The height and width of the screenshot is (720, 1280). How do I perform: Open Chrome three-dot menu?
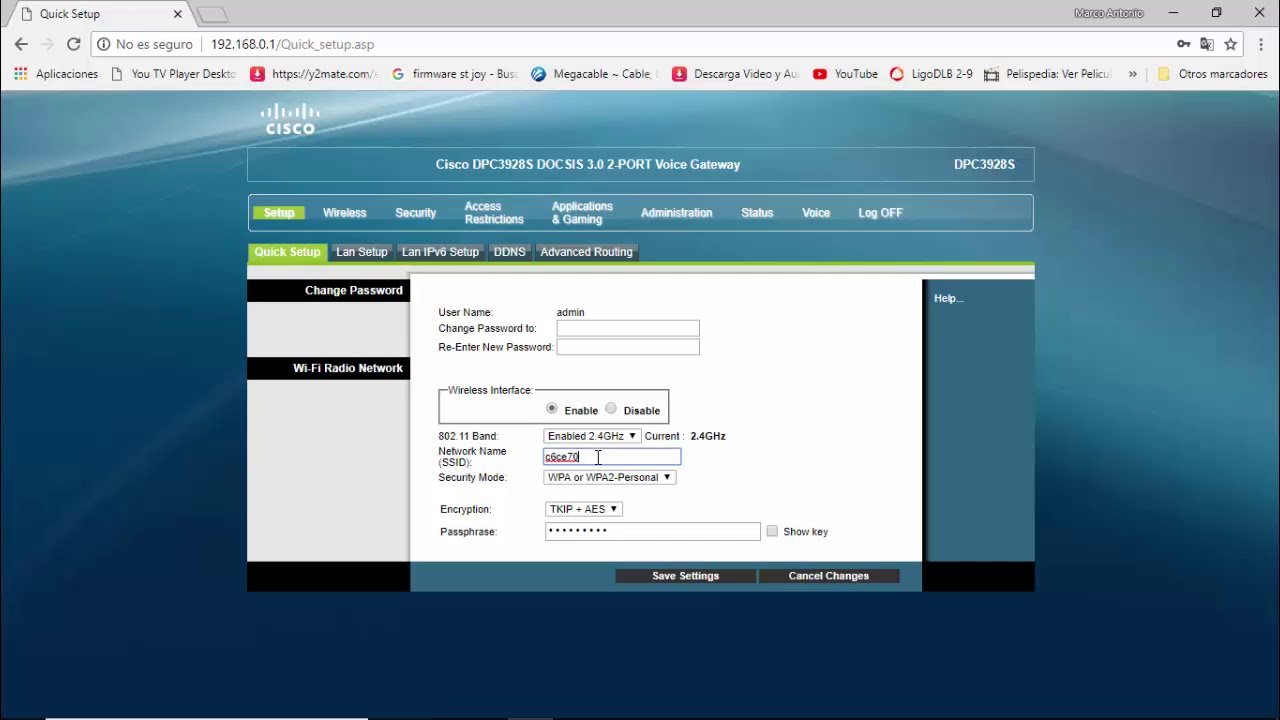pos(1259,44)
